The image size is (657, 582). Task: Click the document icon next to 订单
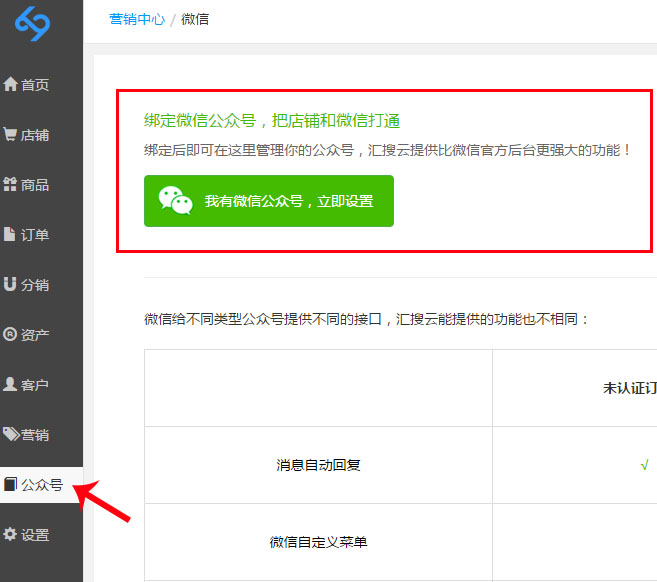(x=11, y=235)
